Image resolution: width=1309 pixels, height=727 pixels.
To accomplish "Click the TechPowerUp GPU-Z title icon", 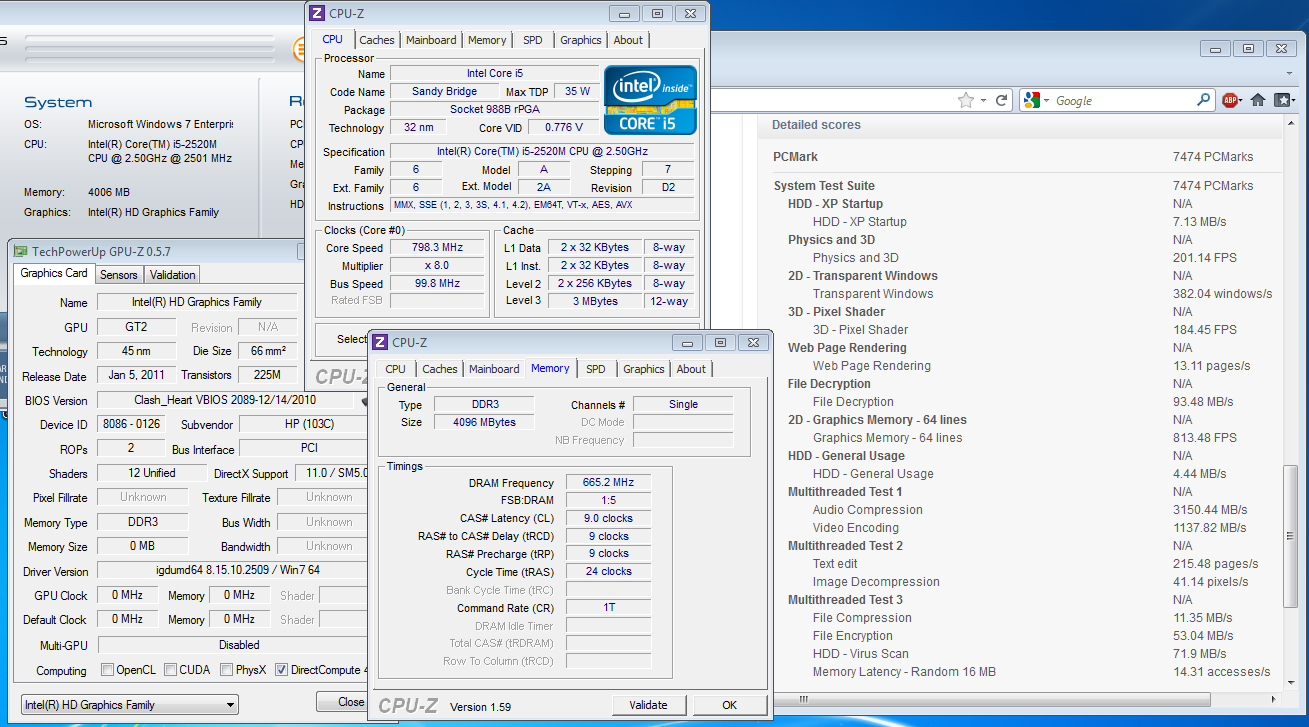I will [20, 251].
